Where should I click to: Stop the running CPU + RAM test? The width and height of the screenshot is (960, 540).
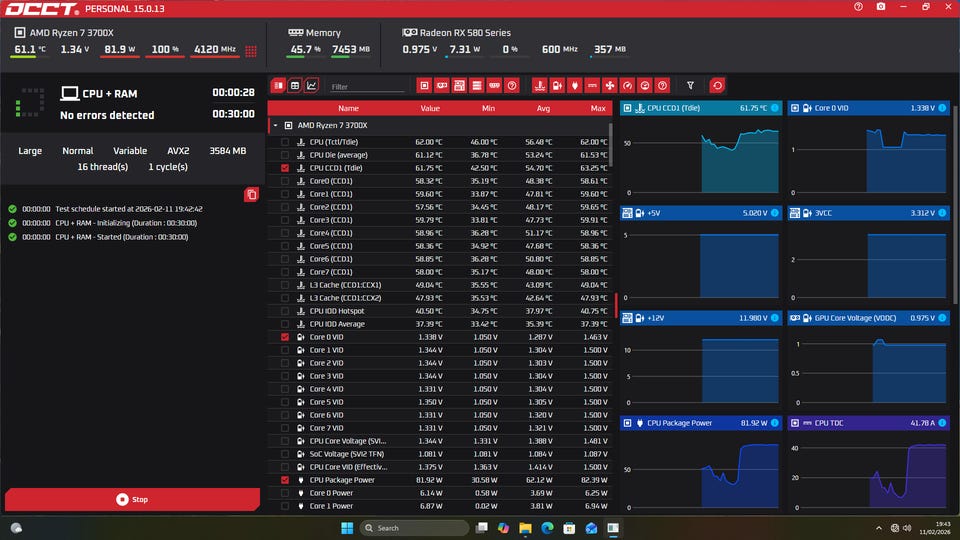pos(132,500)
